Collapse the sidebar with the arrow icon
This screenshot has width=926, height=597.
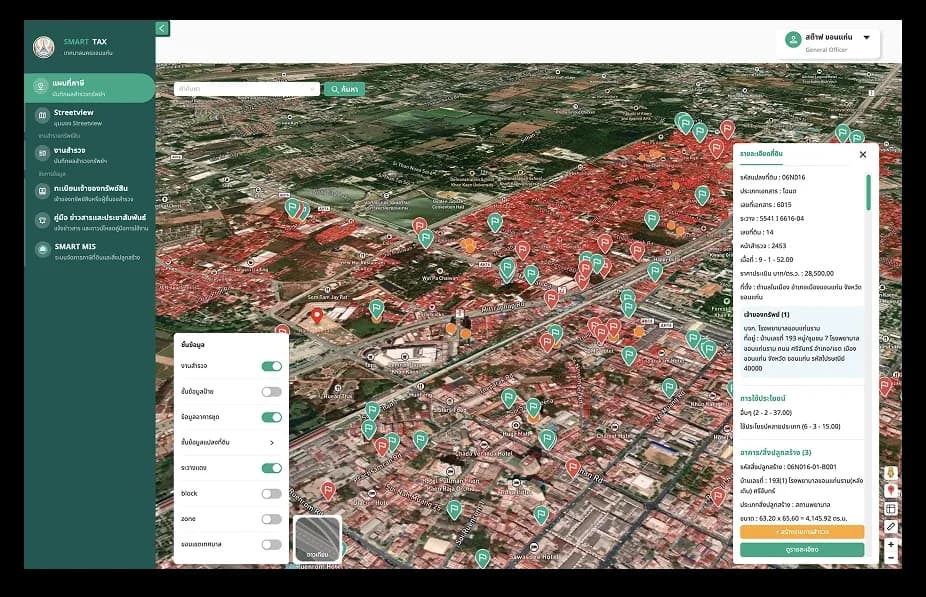click(162, 28)
